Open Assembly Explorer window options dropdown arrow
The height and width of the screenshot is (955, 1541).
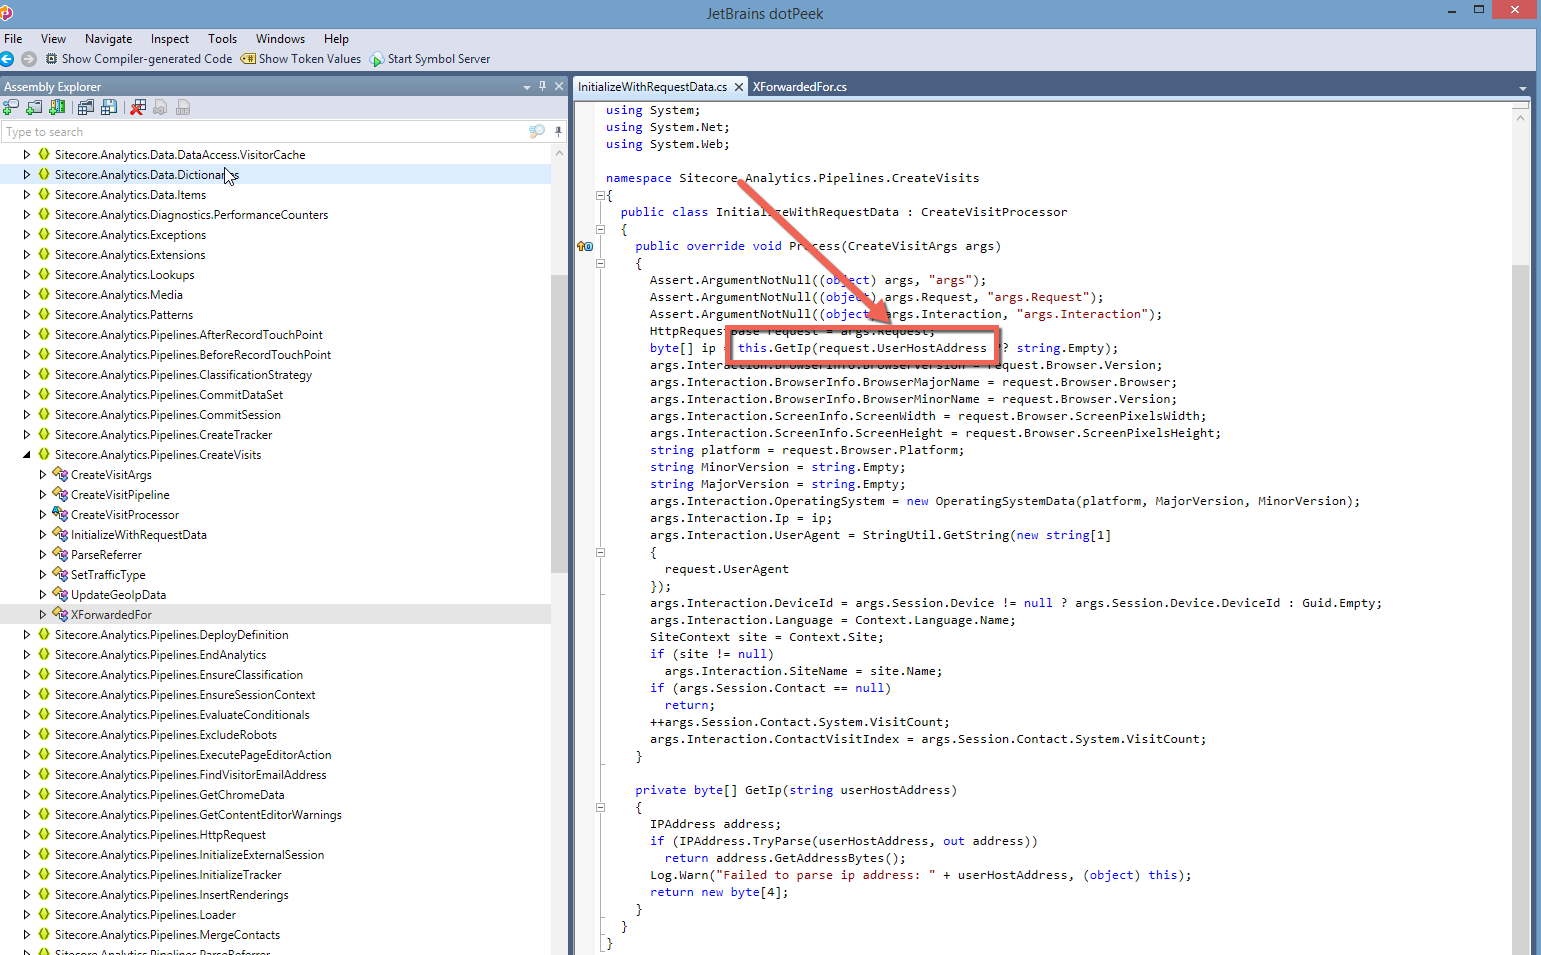tap(527, 87)
